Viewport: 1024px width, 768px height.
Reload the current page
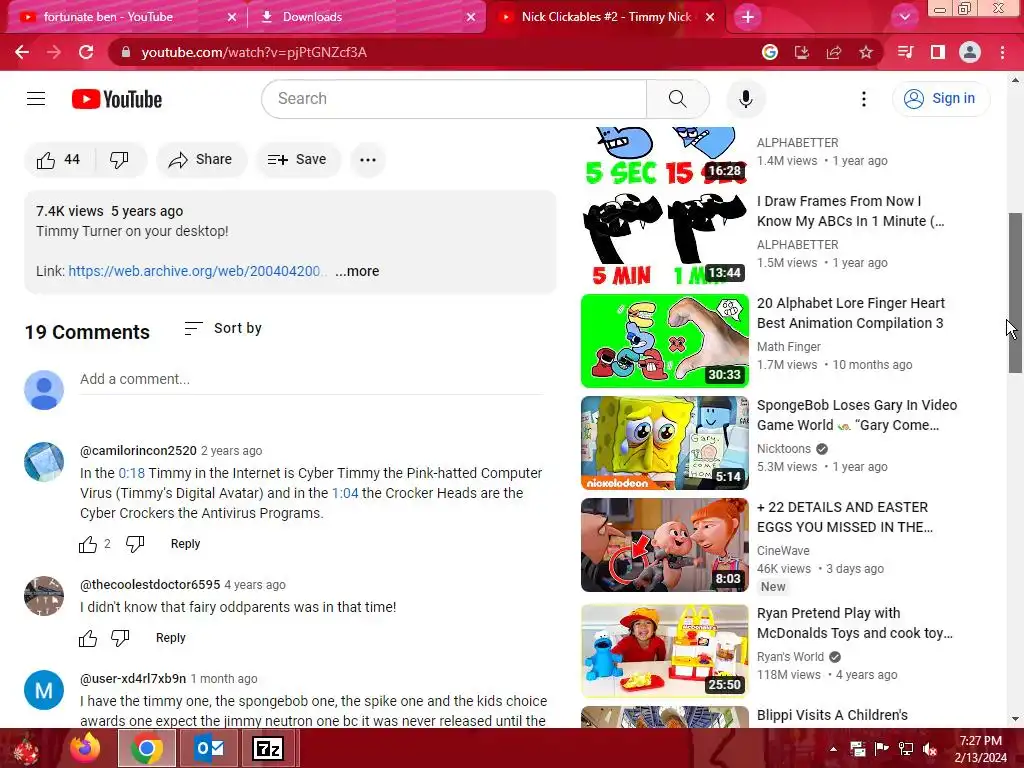tap(86, 52)
